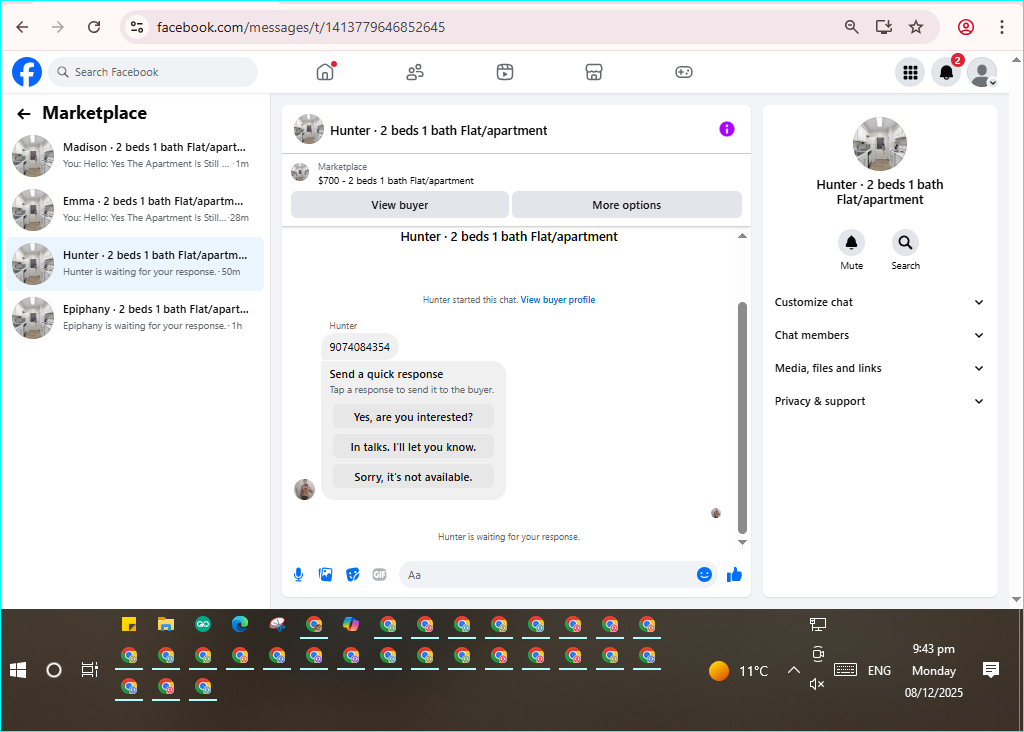Open Facebook menu grid icon
This screenshot has height=732, width=1024.
click(910, 72)
